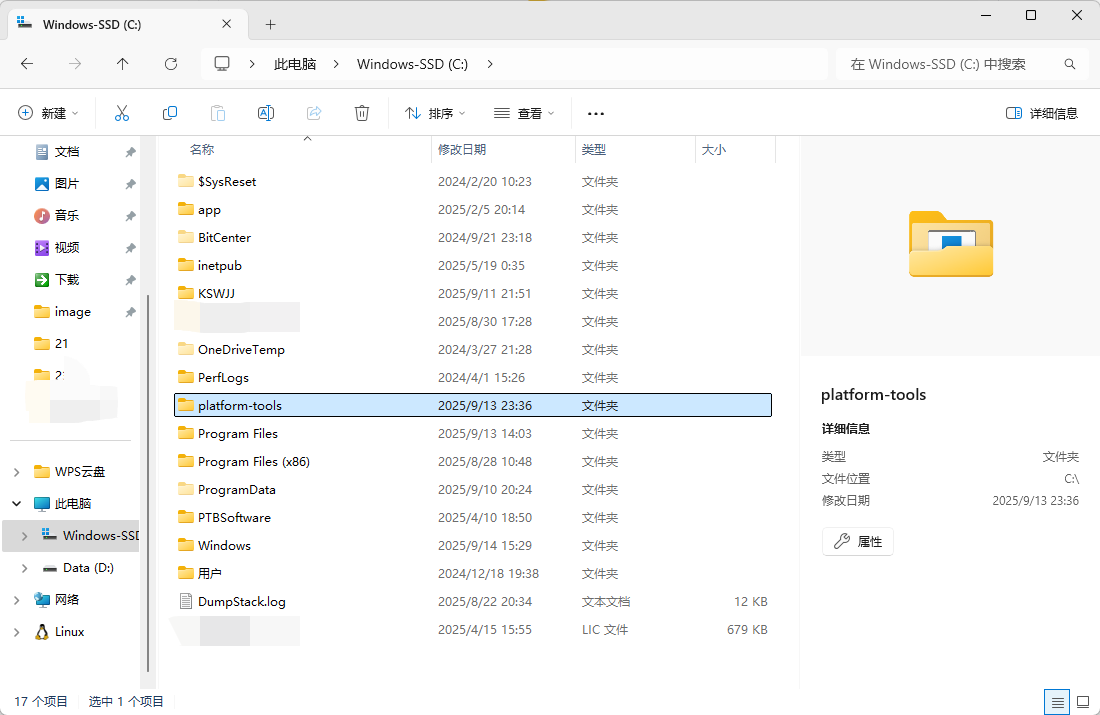Open the 查看 view options dropdown

click(x=524, y=112)
